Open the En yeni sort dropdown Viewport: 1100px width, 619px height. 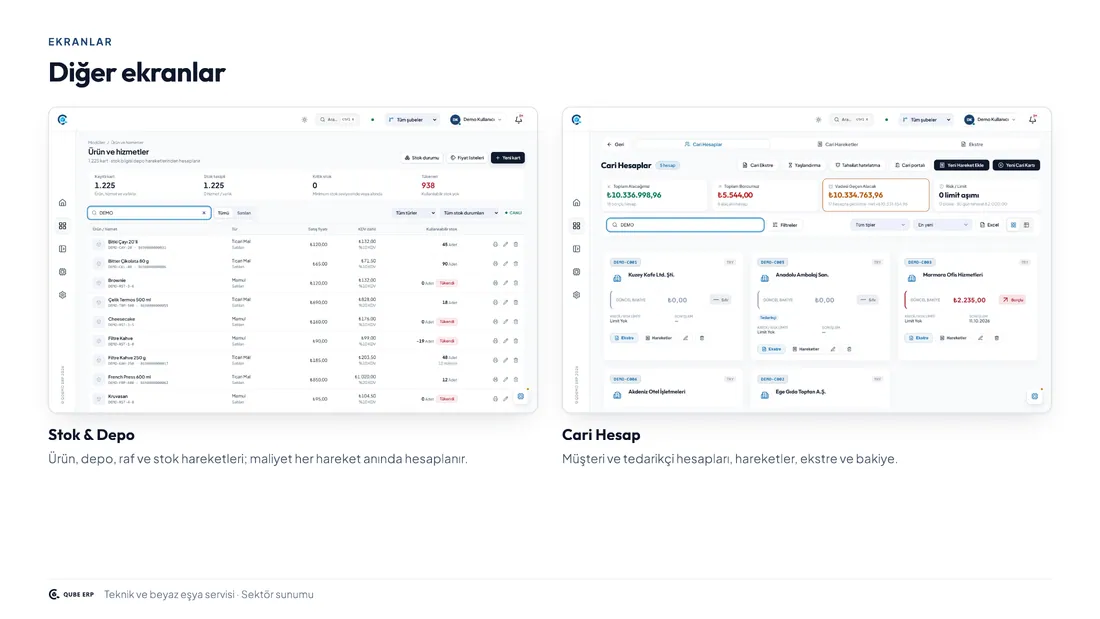coord(942,225)
